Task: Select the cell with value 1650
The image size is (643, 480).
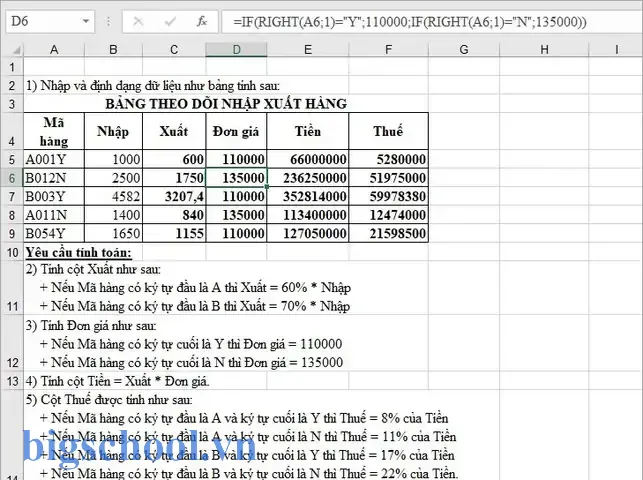Action: pyautogui.click(x=114, y=233)
